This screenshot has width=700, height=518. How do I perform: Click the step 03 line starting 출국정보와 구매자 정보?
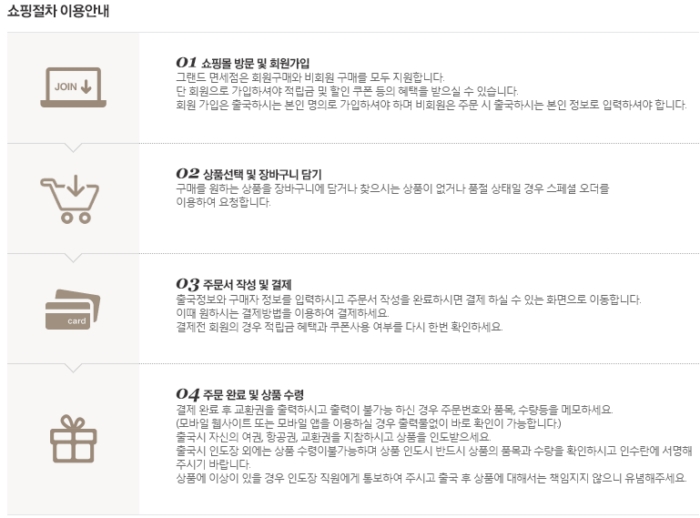click(x=408, y=299)
